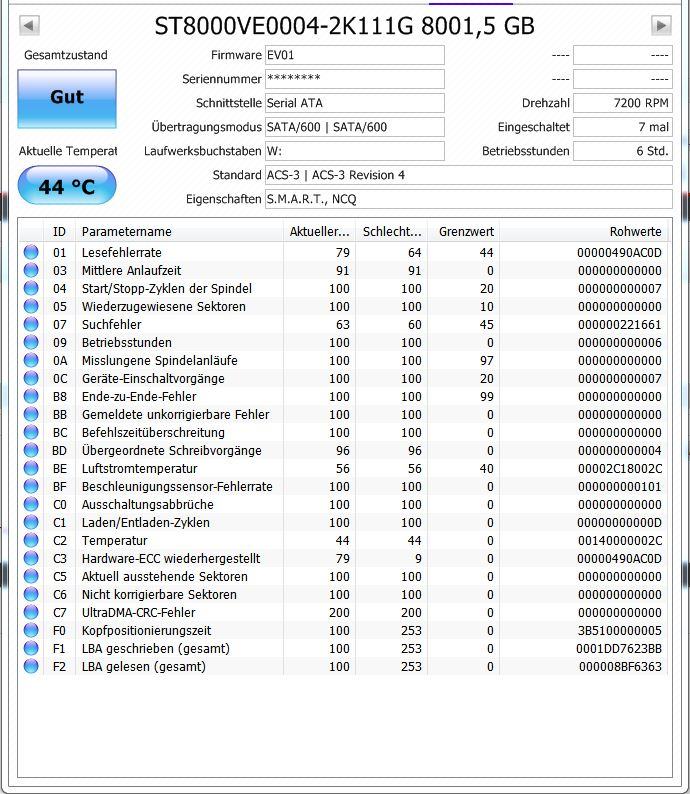
Task: Click status icon for Aktuell ausstehende Sektoren
Action: 31,576
